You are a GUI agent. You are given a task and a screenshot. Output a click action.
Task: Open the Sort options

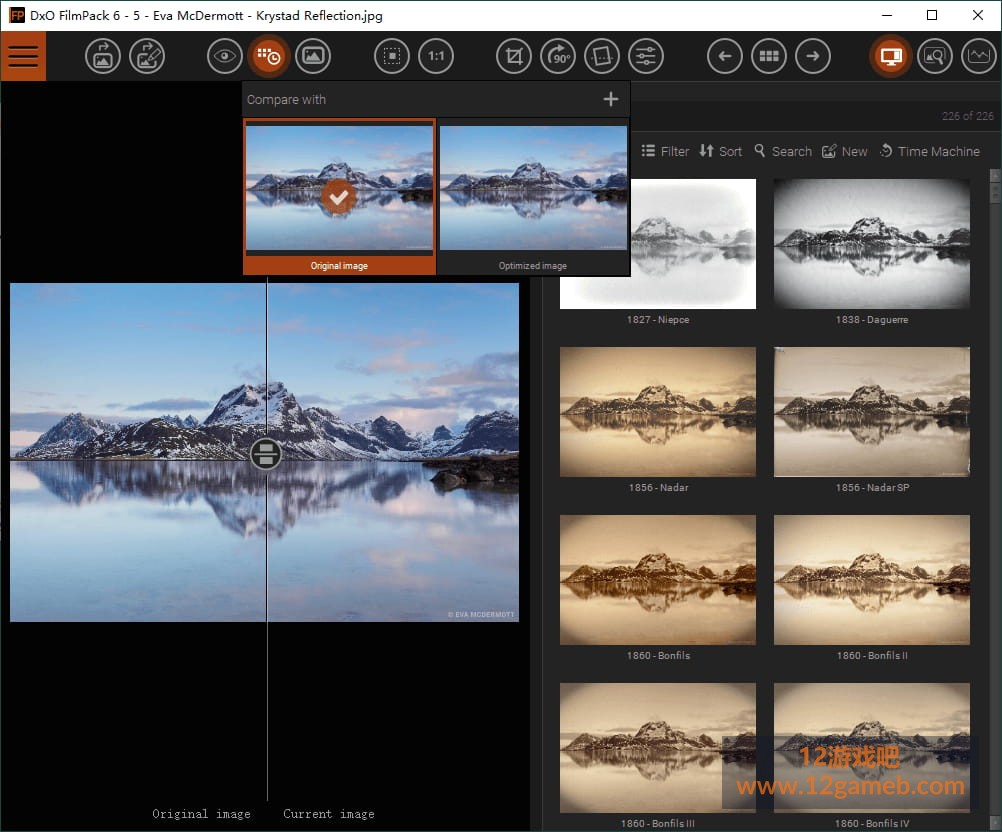point(721,151)
